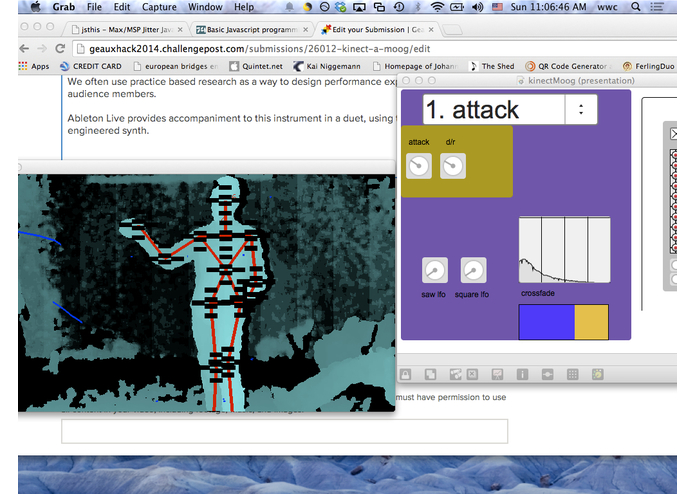Click the patch cord icon in patcher toolbar

(x=547, y=375)
